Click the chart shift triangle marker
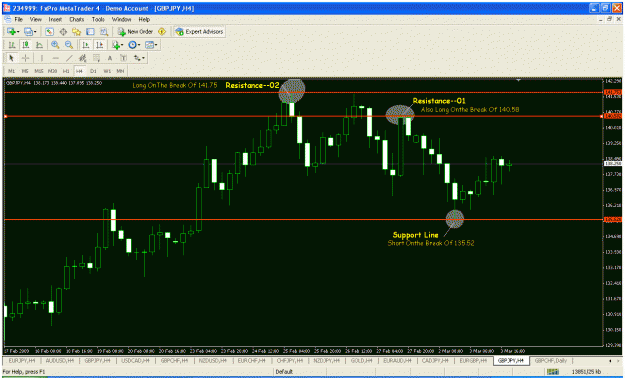 tap(519, 80)
